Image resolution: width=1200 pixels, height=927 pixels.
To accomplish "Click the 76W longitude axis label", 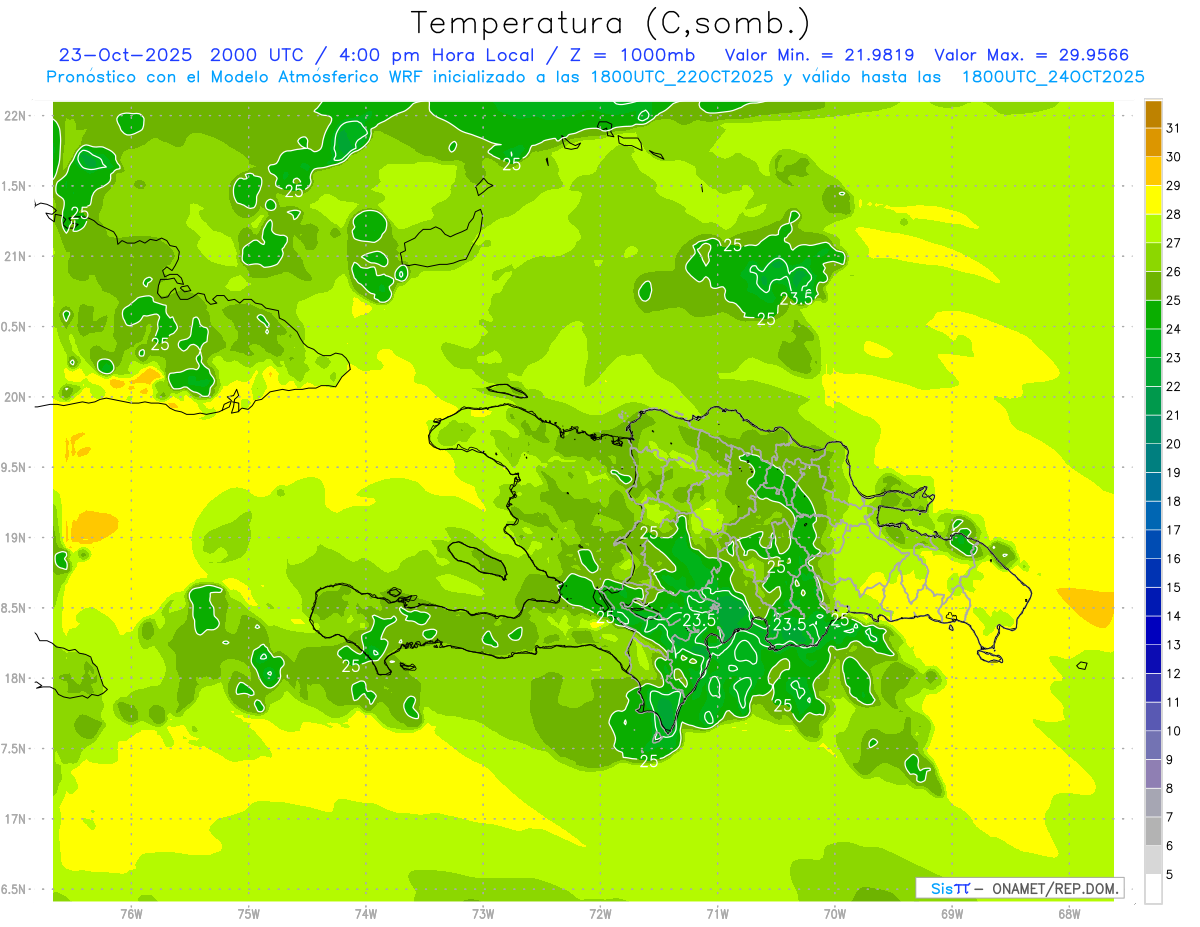I will [131, 913].
